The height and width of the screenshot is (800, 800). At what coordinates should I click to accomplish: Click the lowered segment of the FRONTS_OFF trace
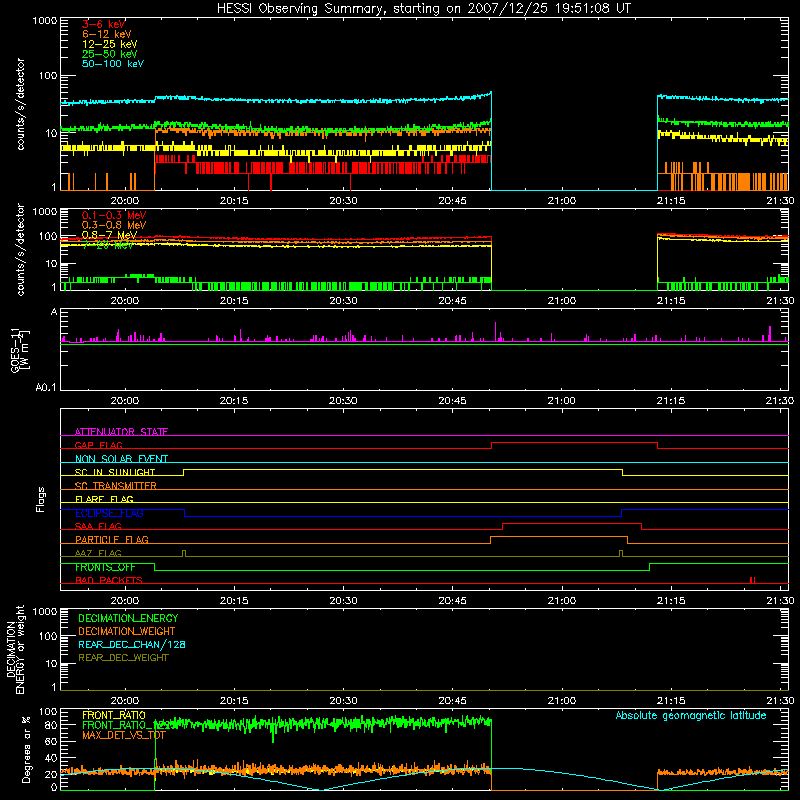tap(402, 570)
